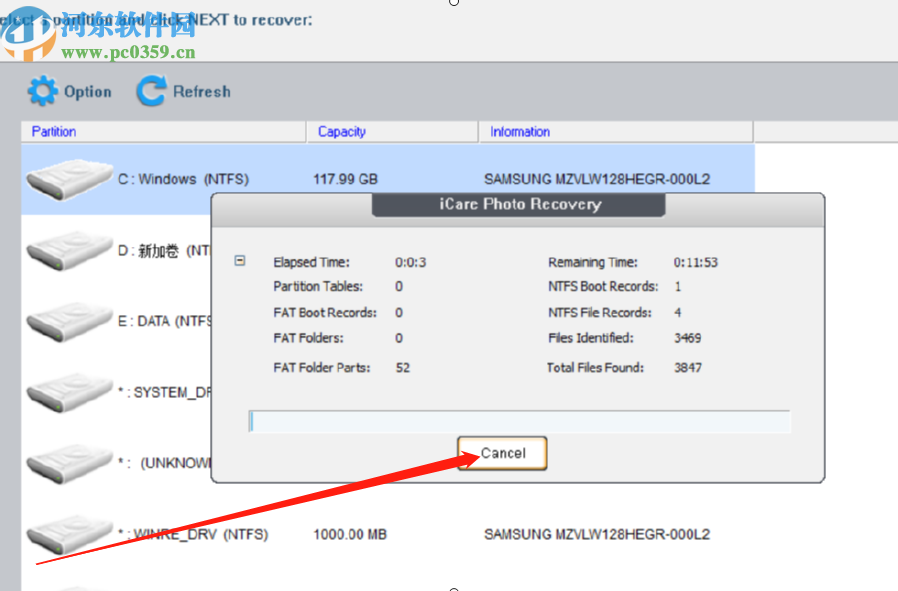Select the D: drive icon

[69, 250]
